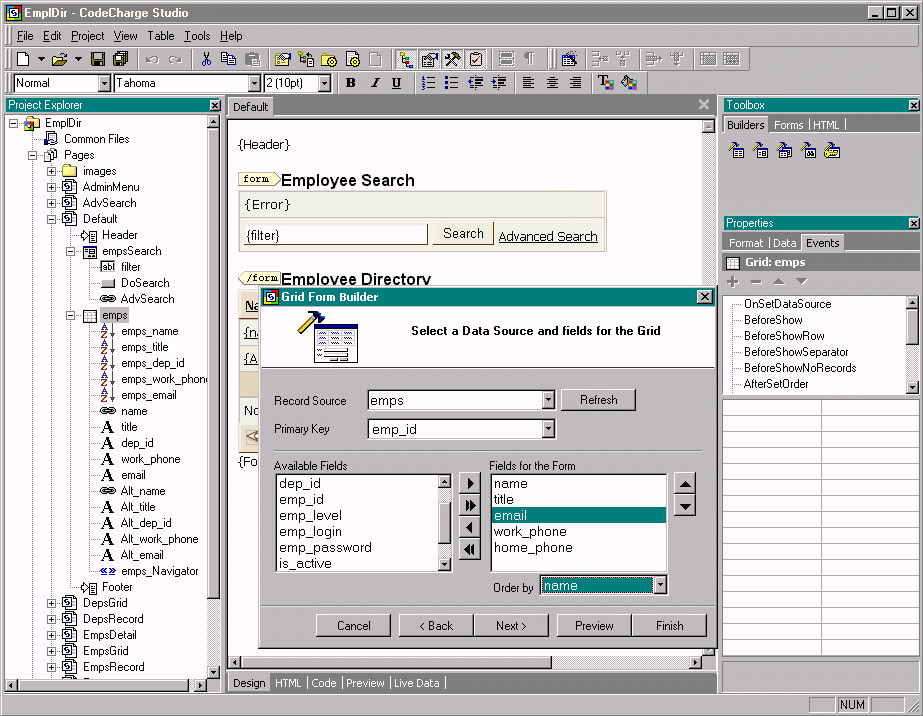The image size is (923, 716).
Task: Open the Order by dropdown
Action: click(x=660, y=585)
